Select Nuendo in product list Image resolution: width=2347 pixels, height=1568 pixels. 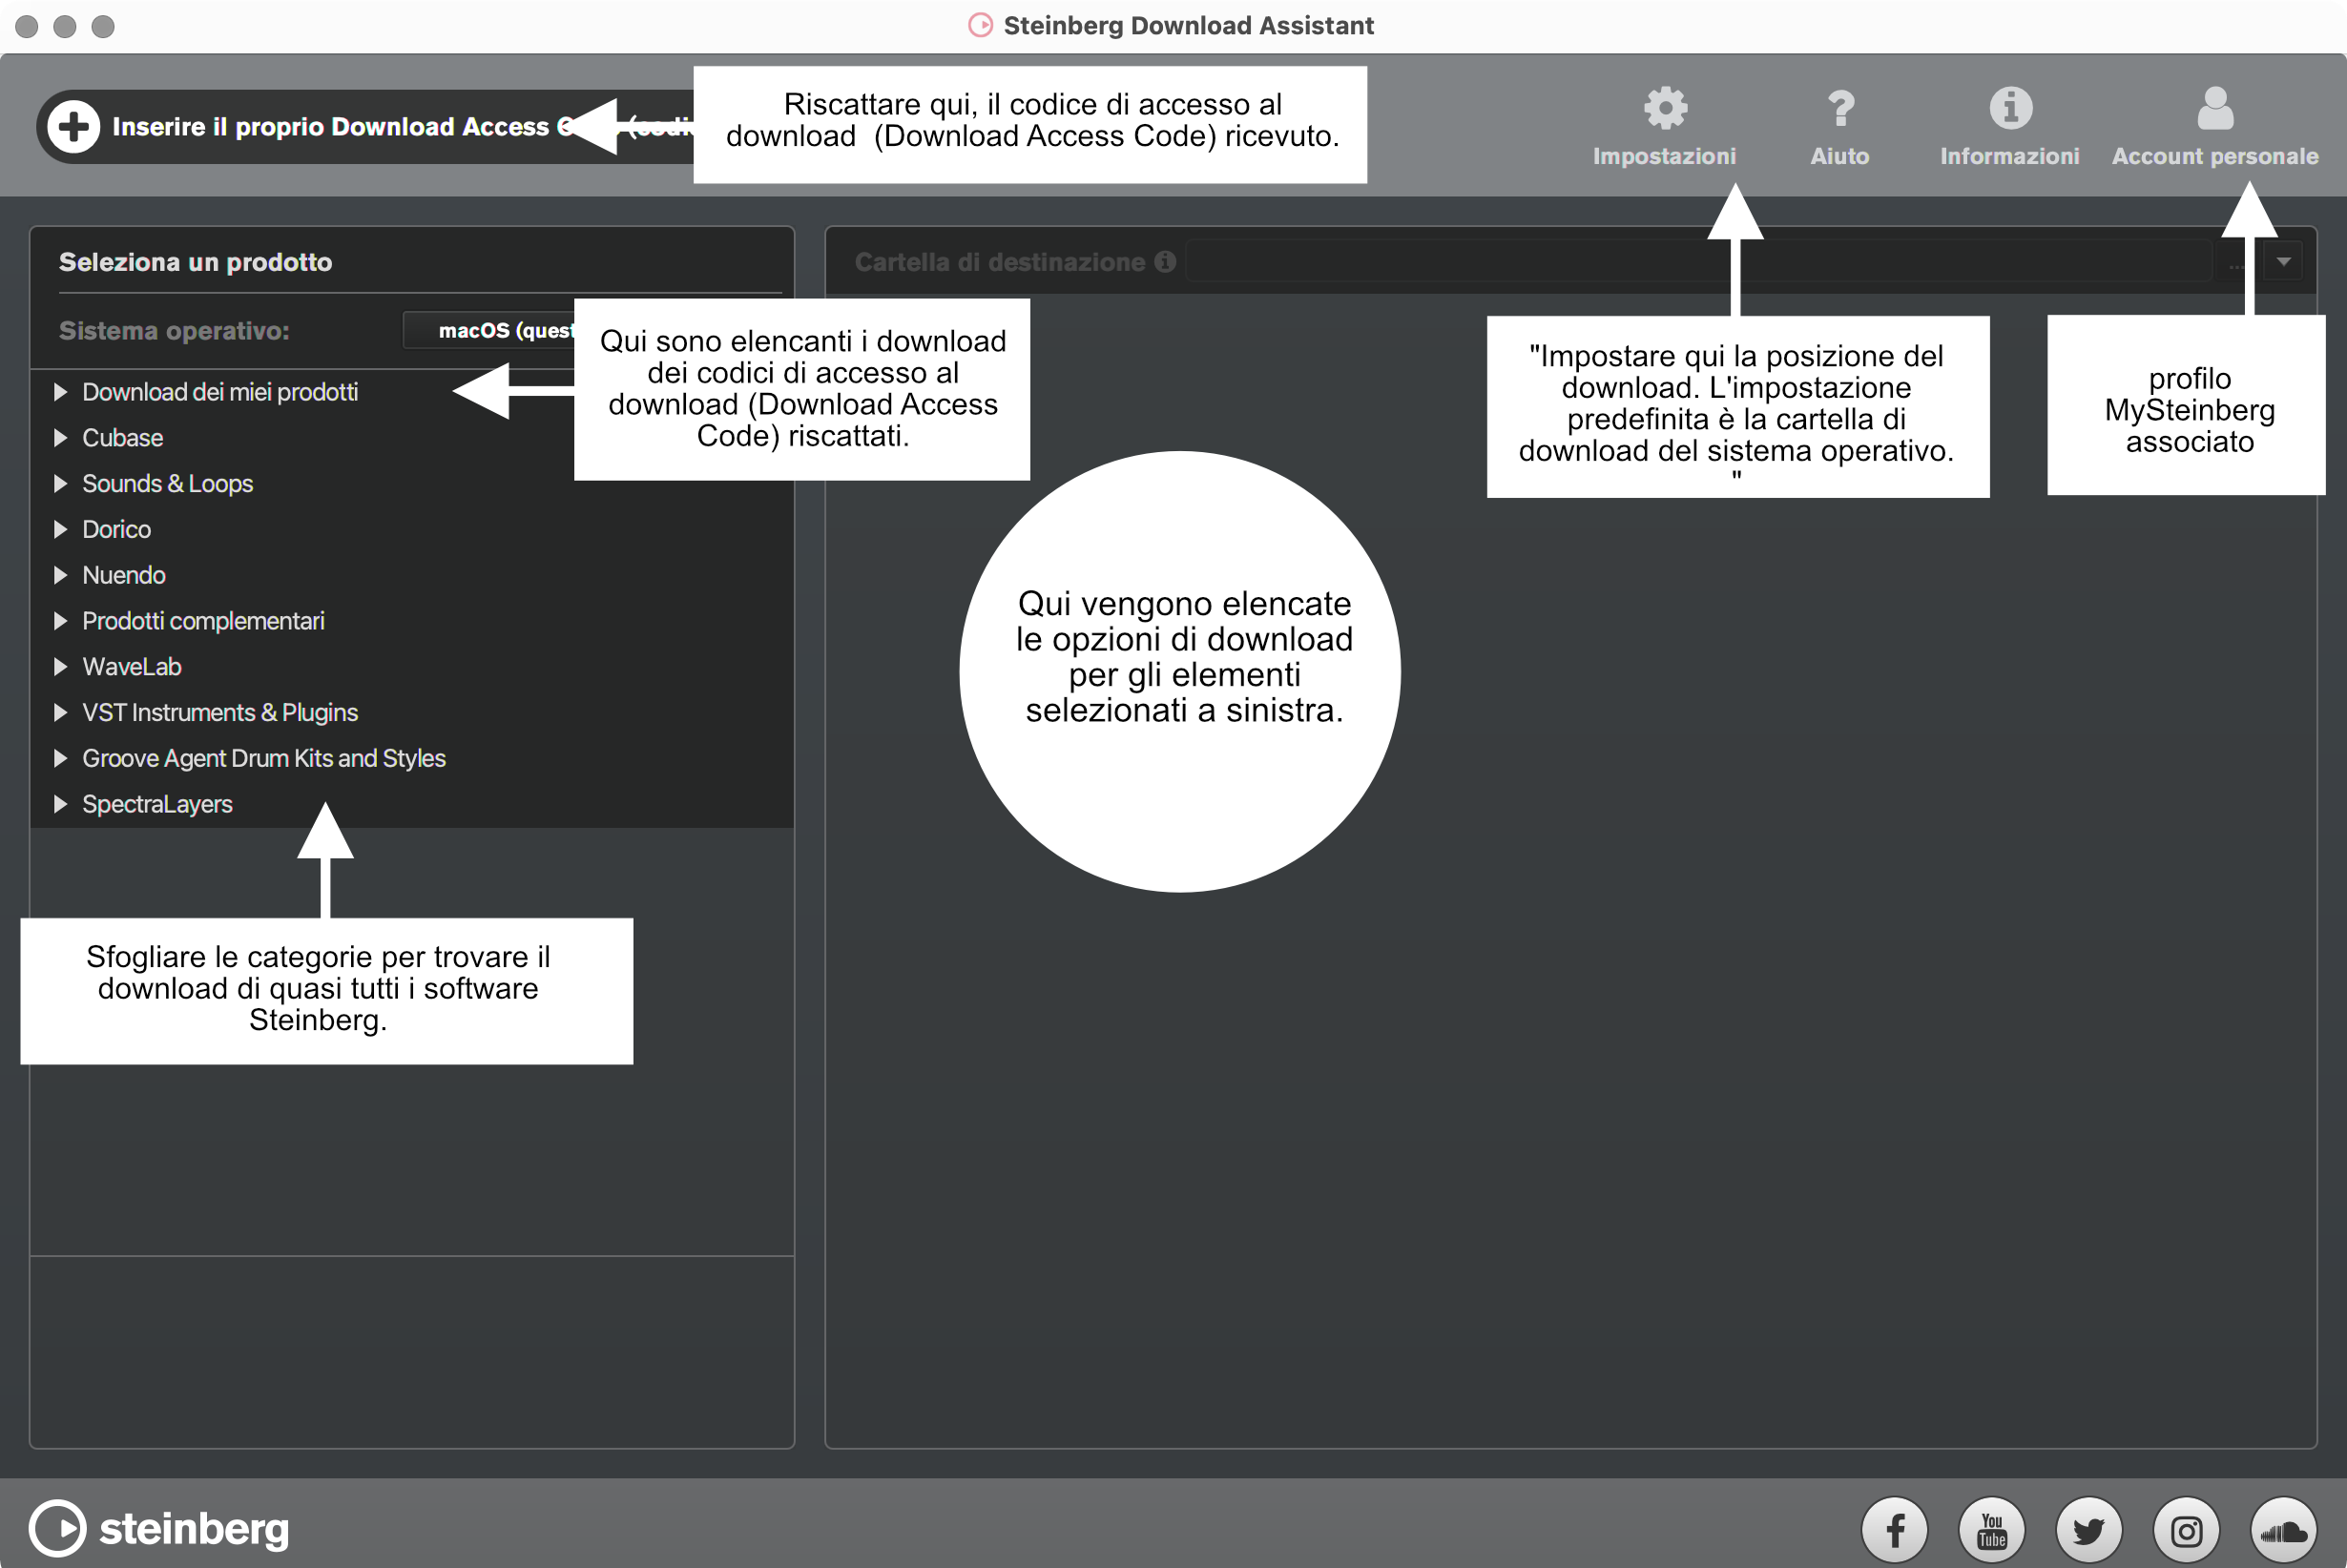[x=124, y=575]
